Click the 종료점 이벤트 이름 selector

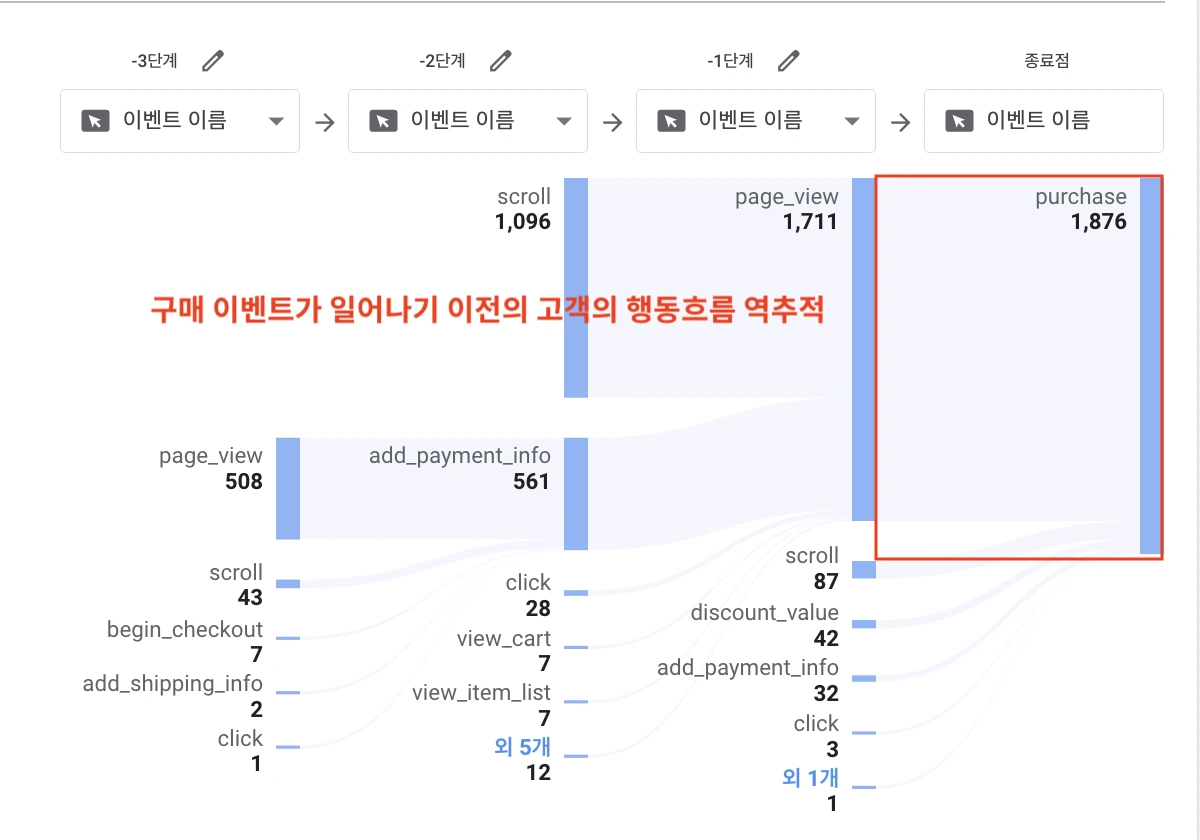coord(1044,121)
